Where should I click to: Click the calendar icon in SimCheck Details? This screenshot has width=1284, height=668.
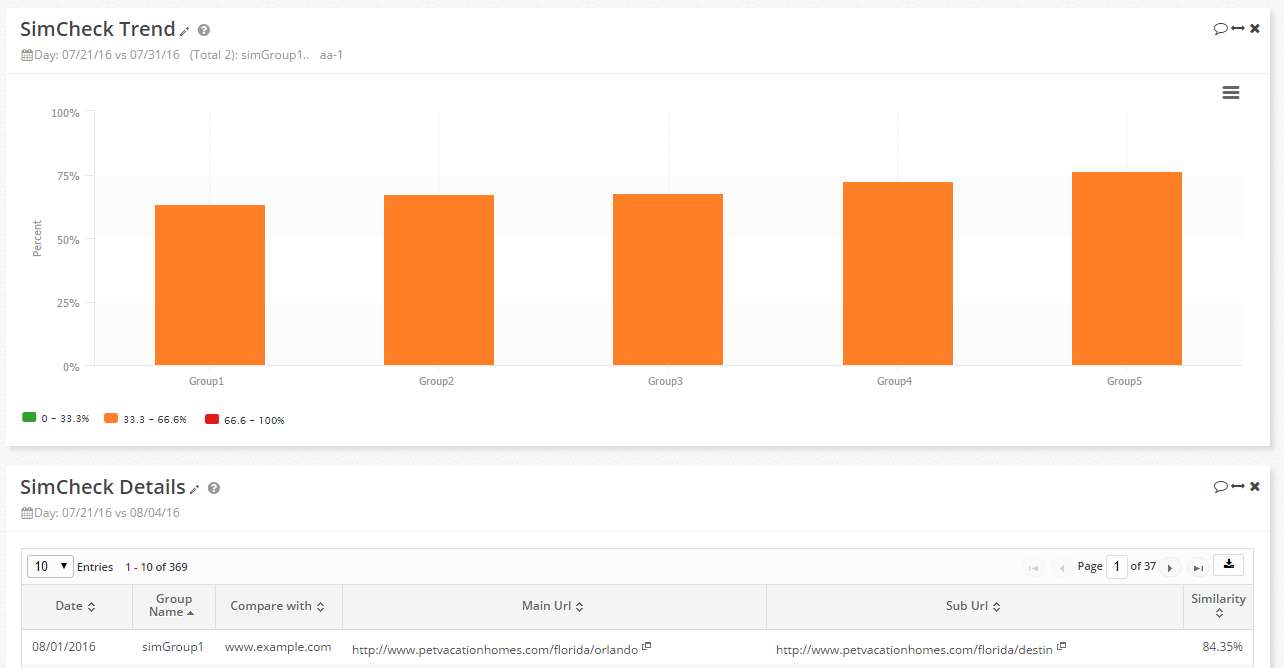pyautogui.click(x=27, y=513)
